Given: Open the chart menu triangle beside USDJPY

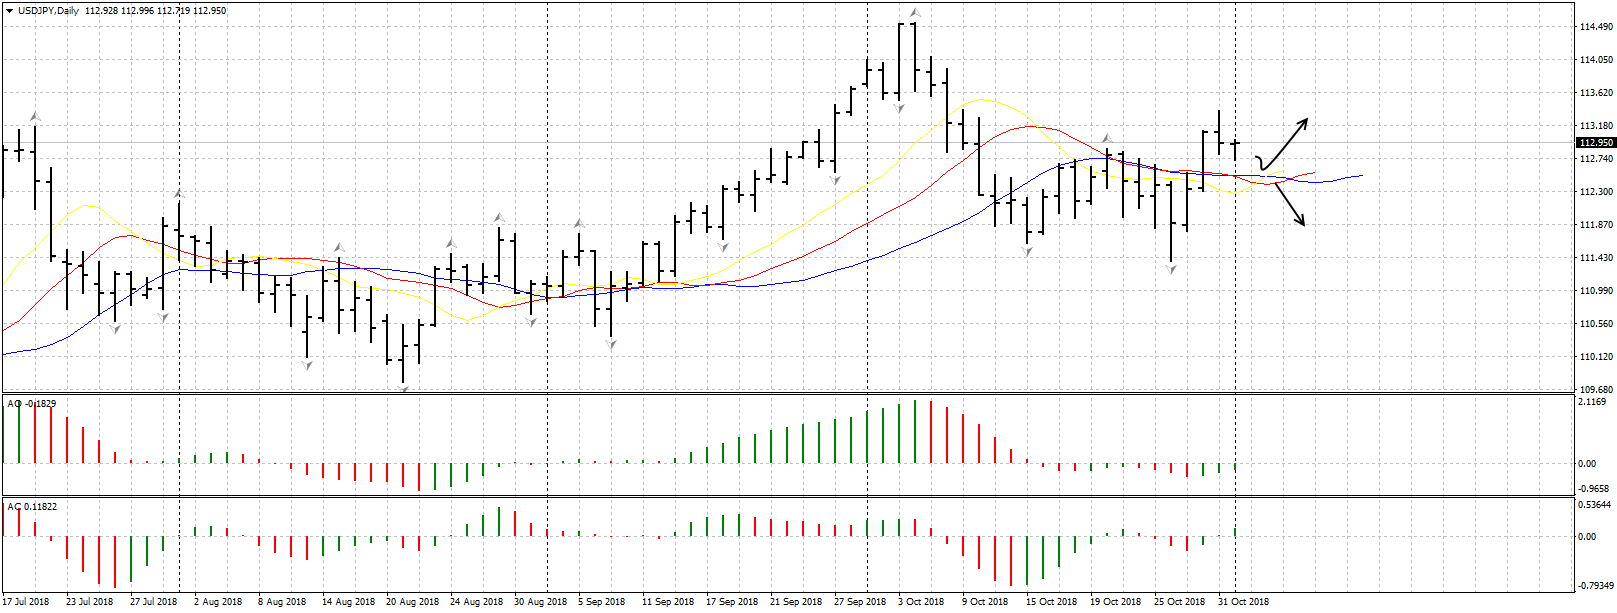Looking at the screenshot, I should 9,11.
